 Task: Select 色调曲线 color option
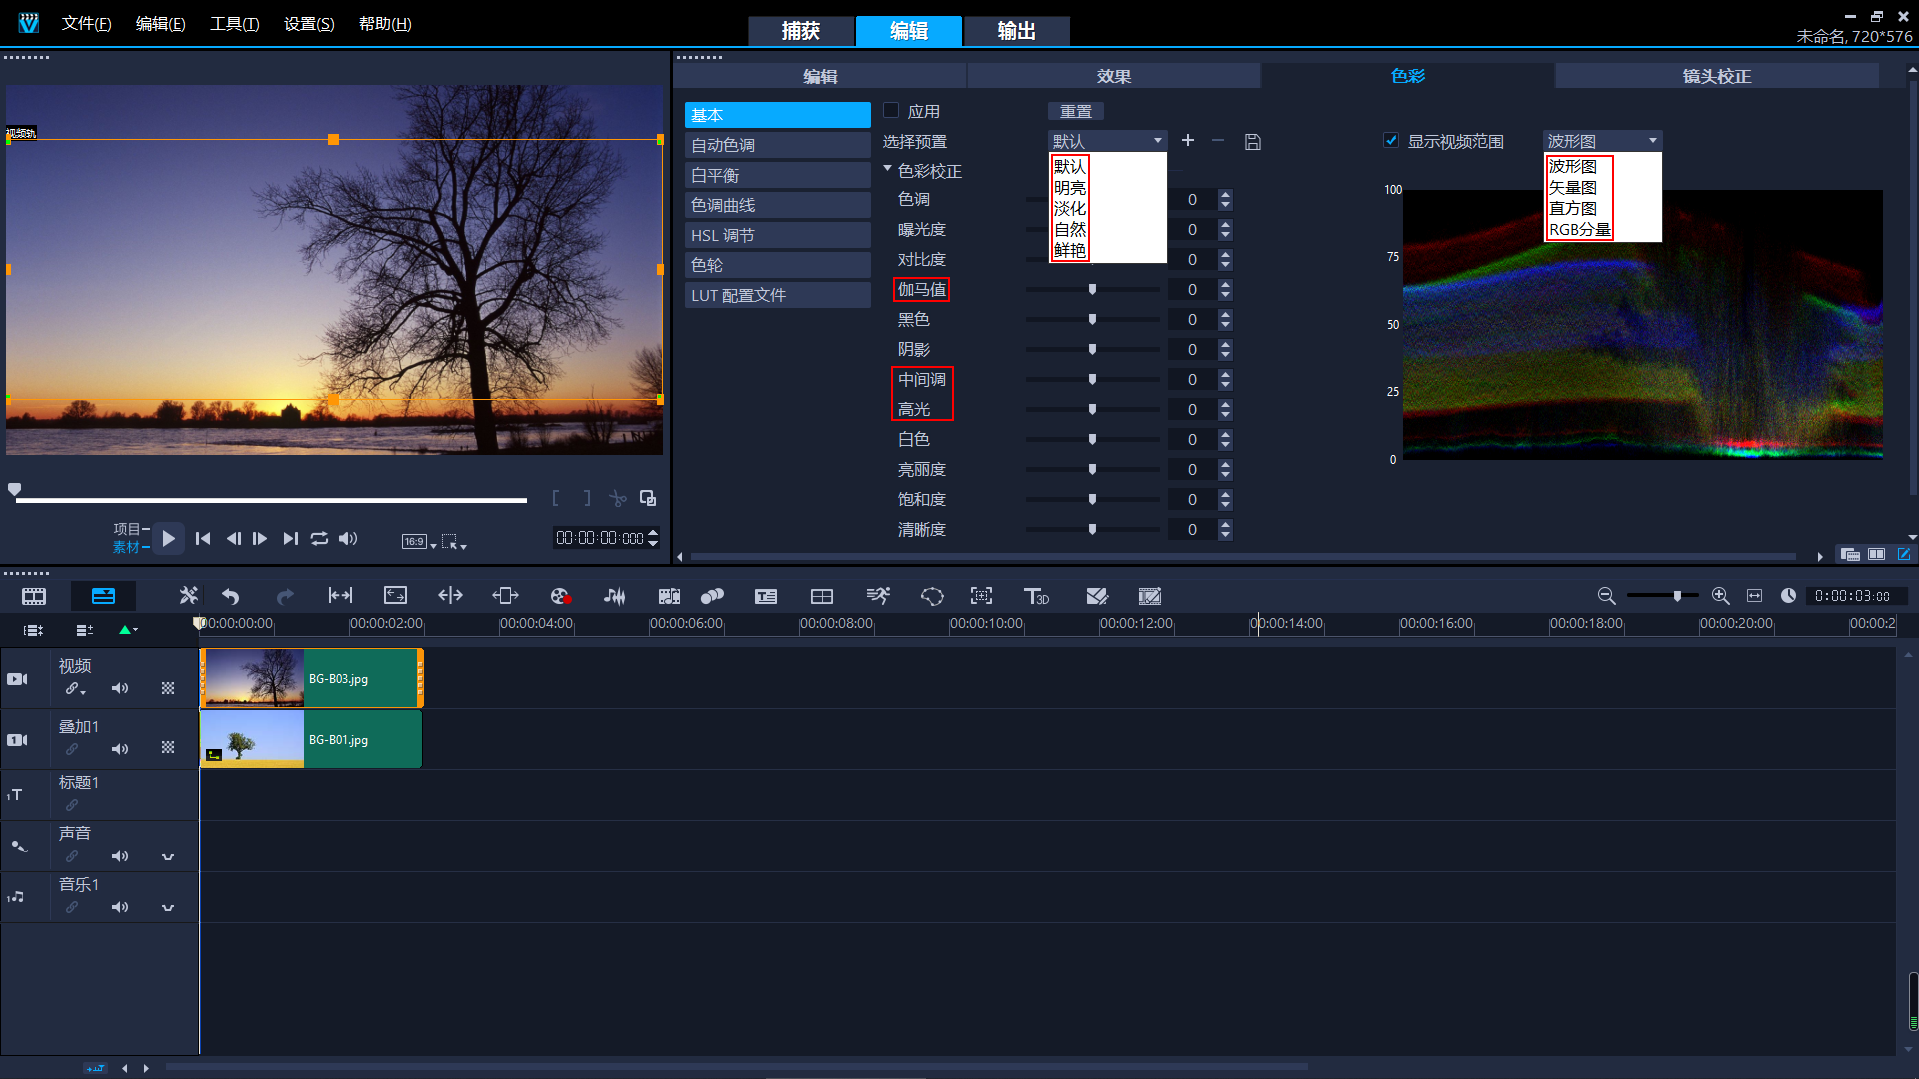tap(777, 205)
